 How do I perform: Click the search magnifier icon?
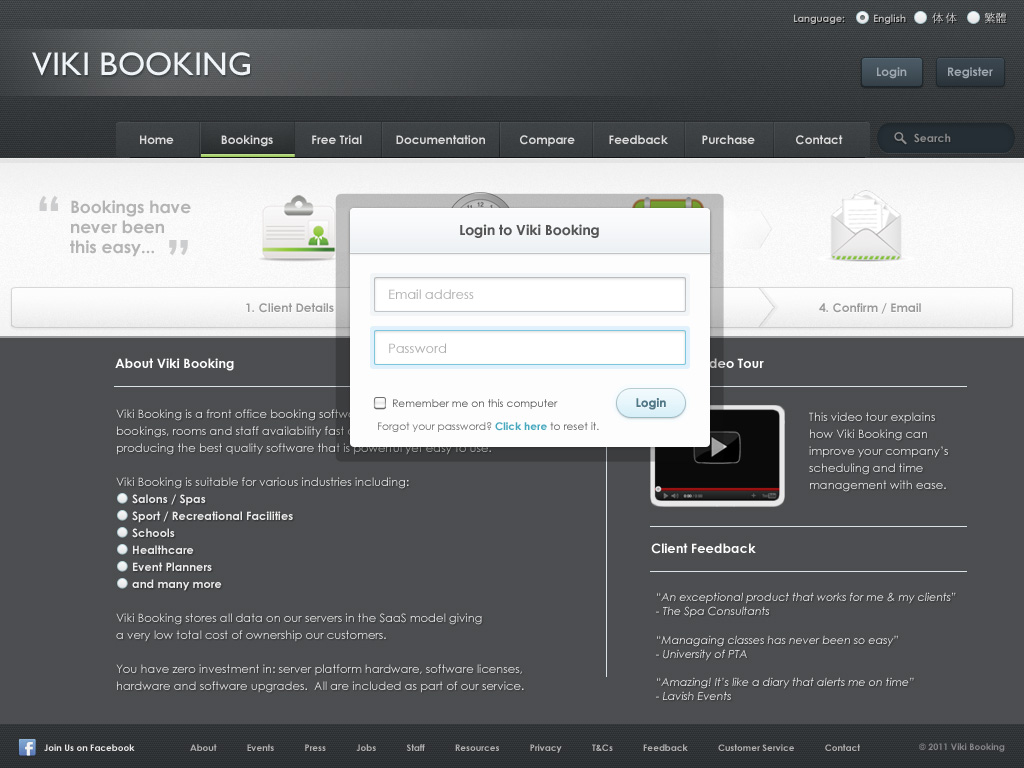point(900,138)
